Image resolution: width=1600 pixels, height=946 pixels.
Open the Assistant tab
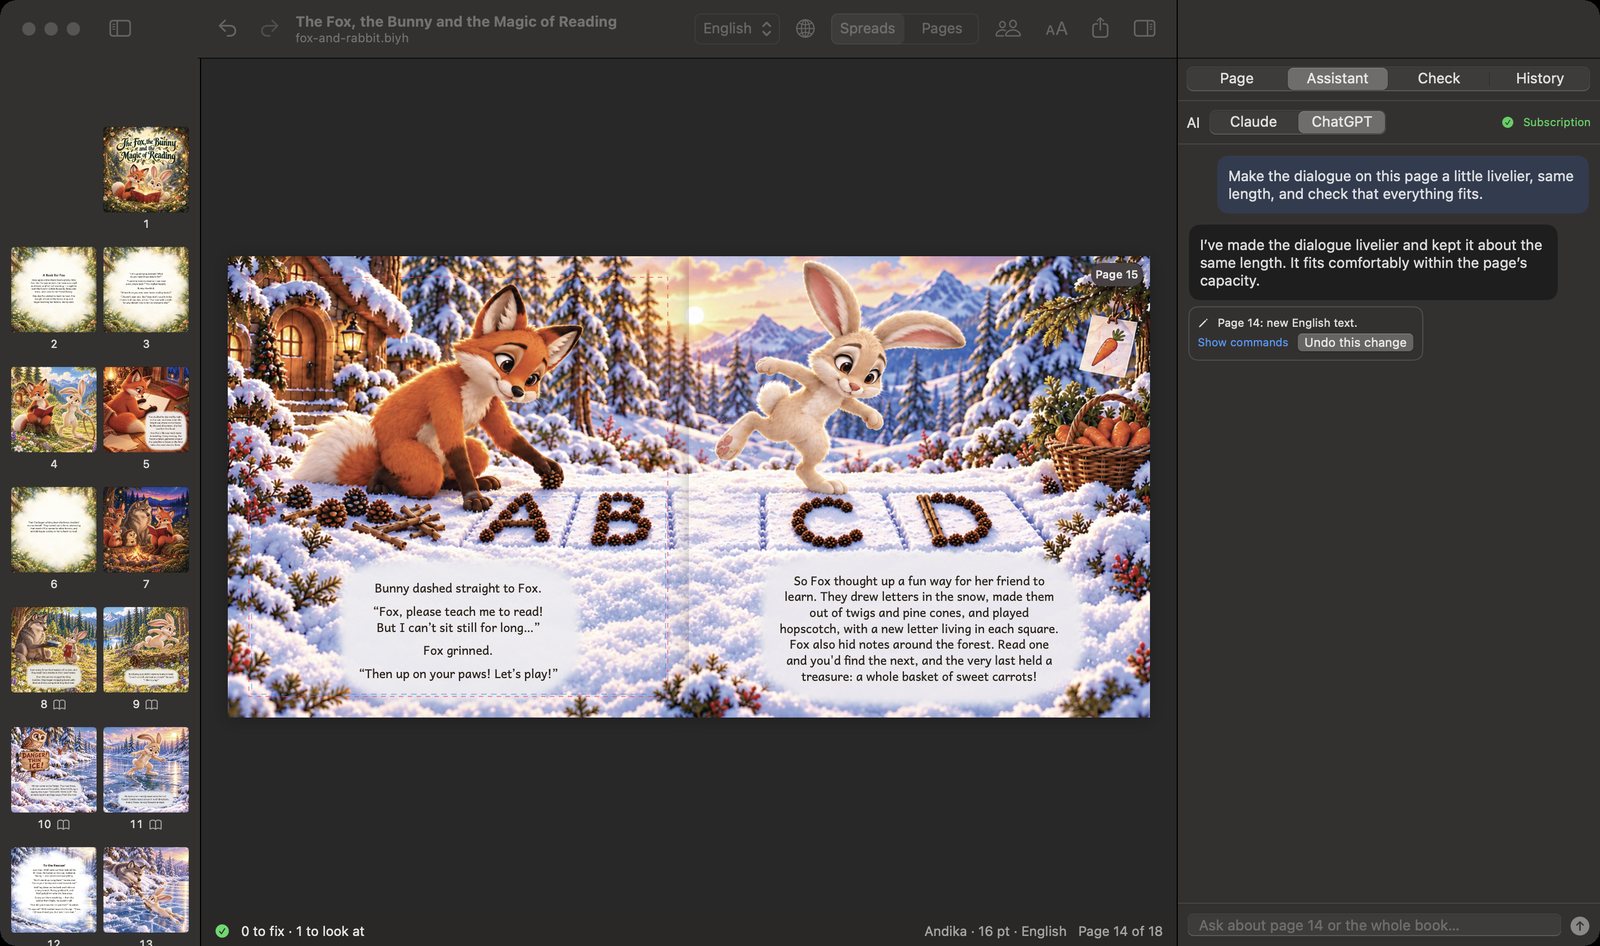tap(1337, 78)
